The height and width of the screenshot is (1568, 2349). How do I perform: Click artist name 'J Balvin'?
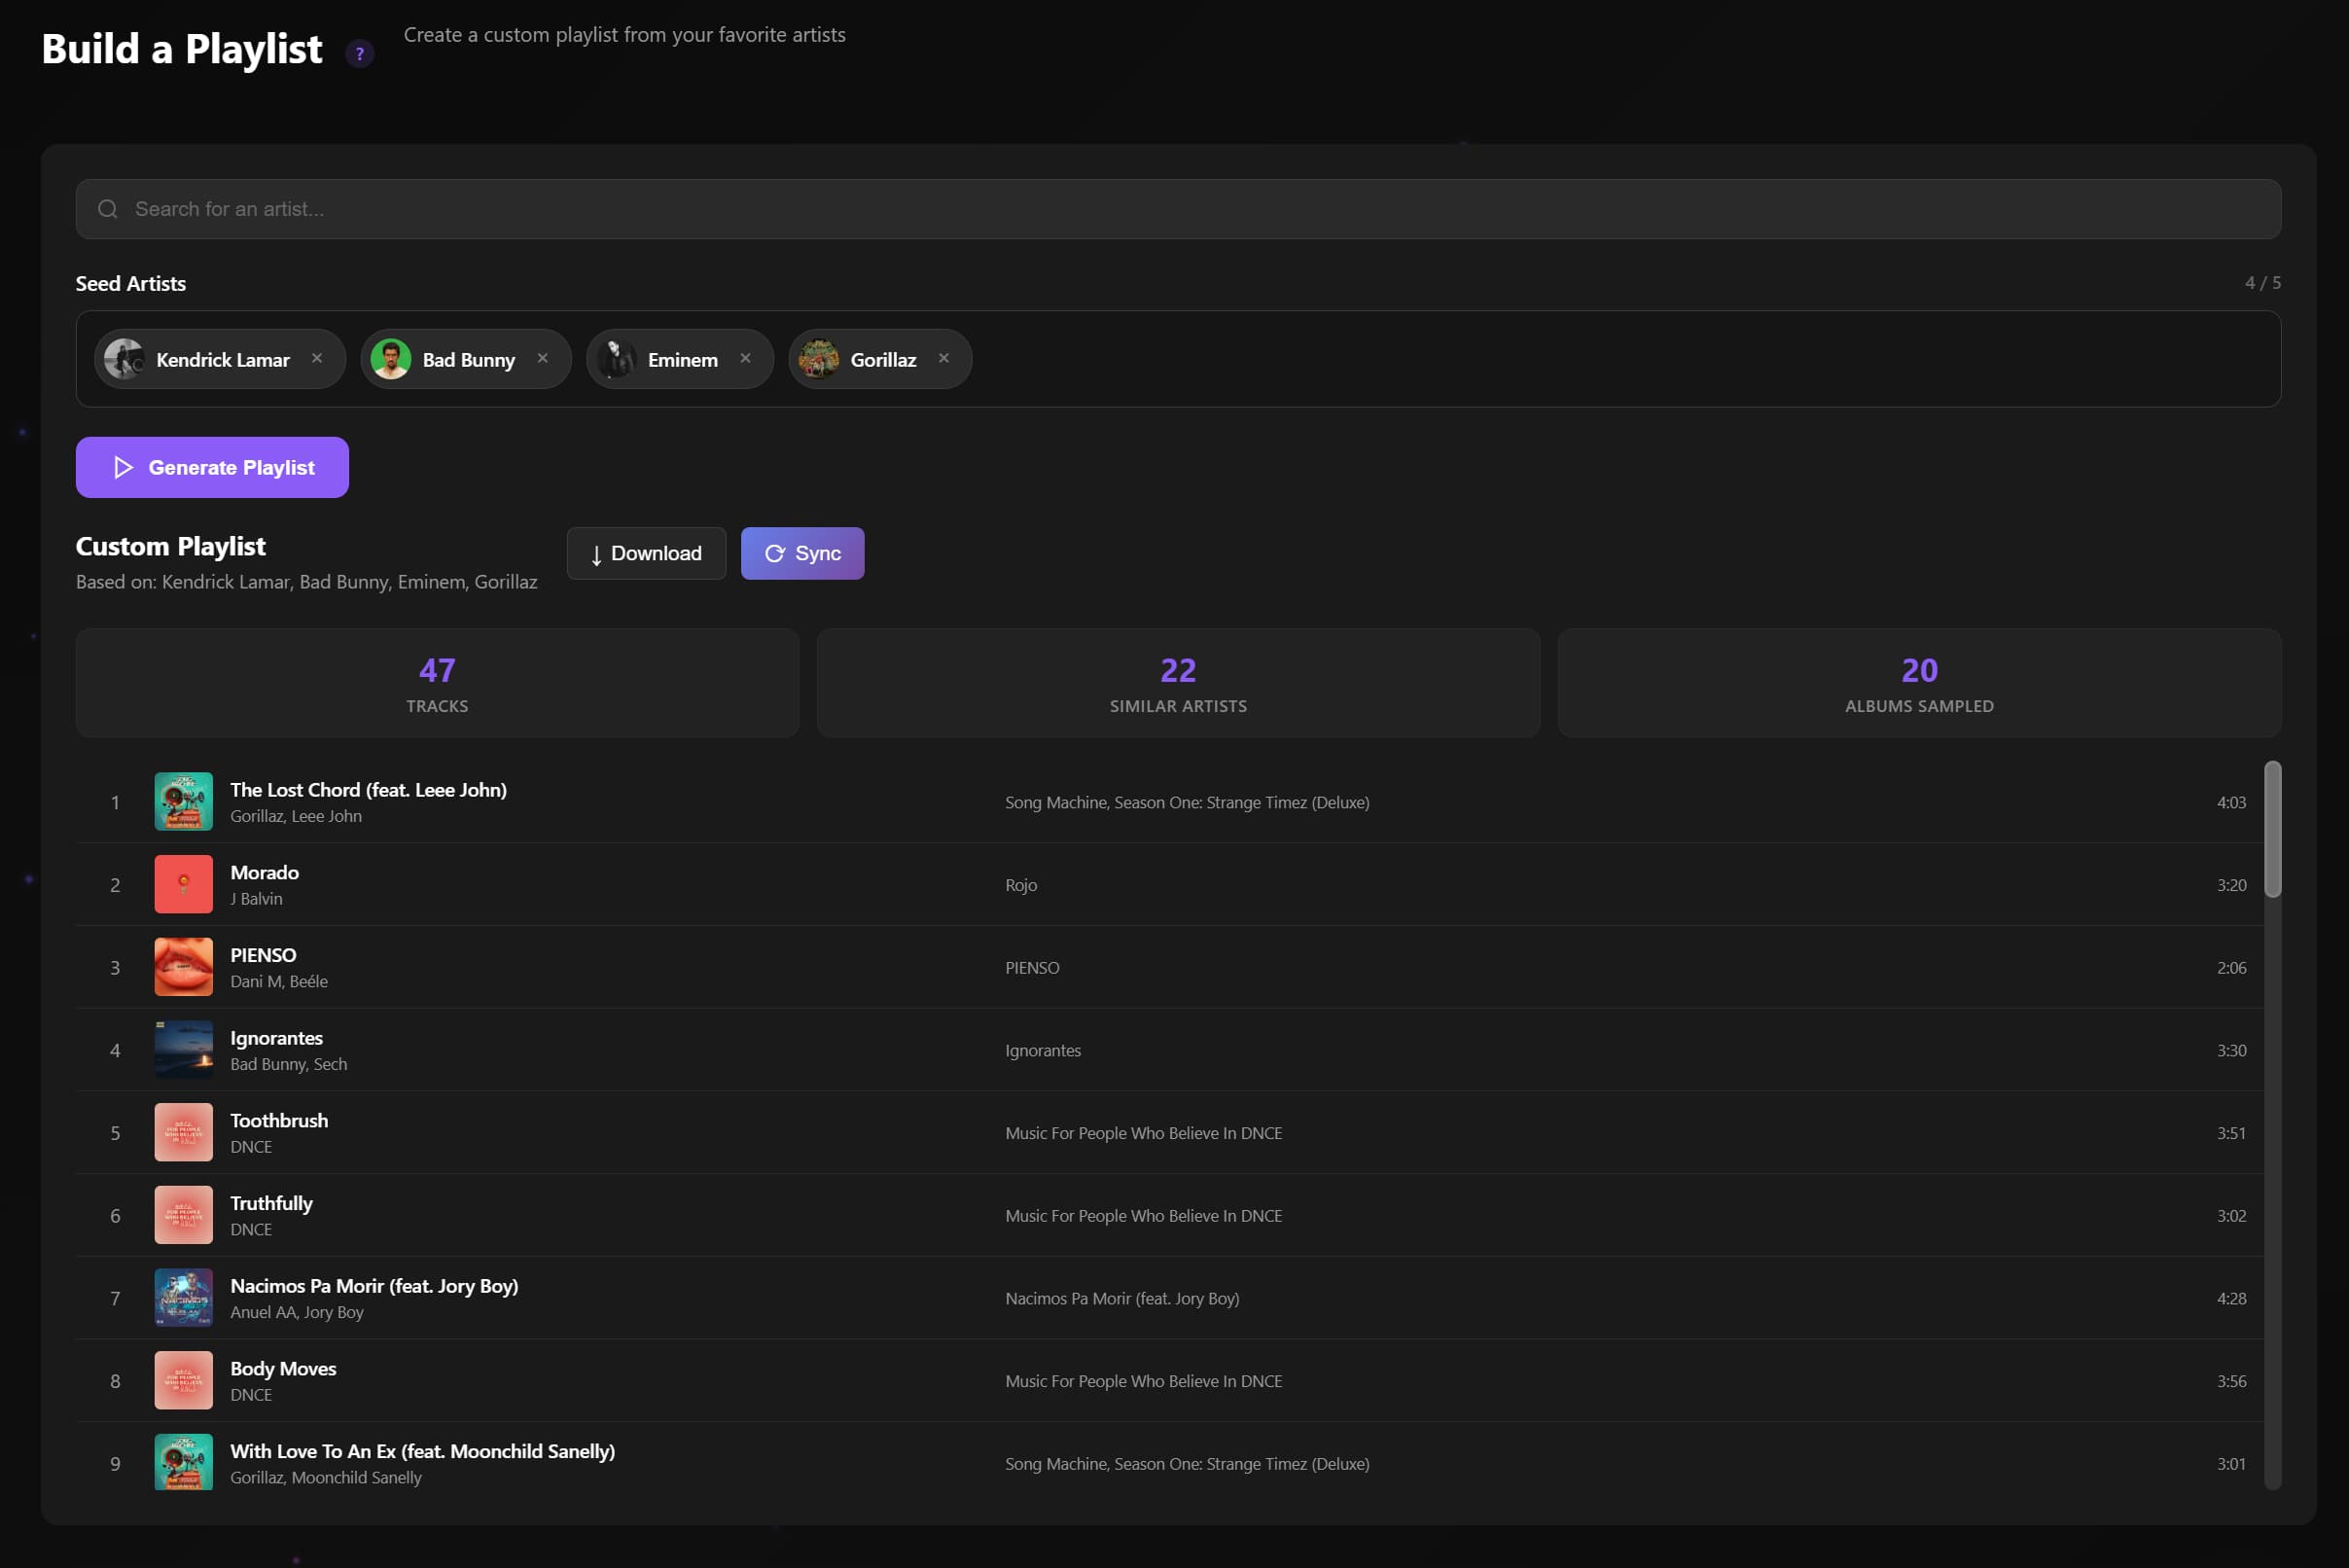tap(257, 899)
